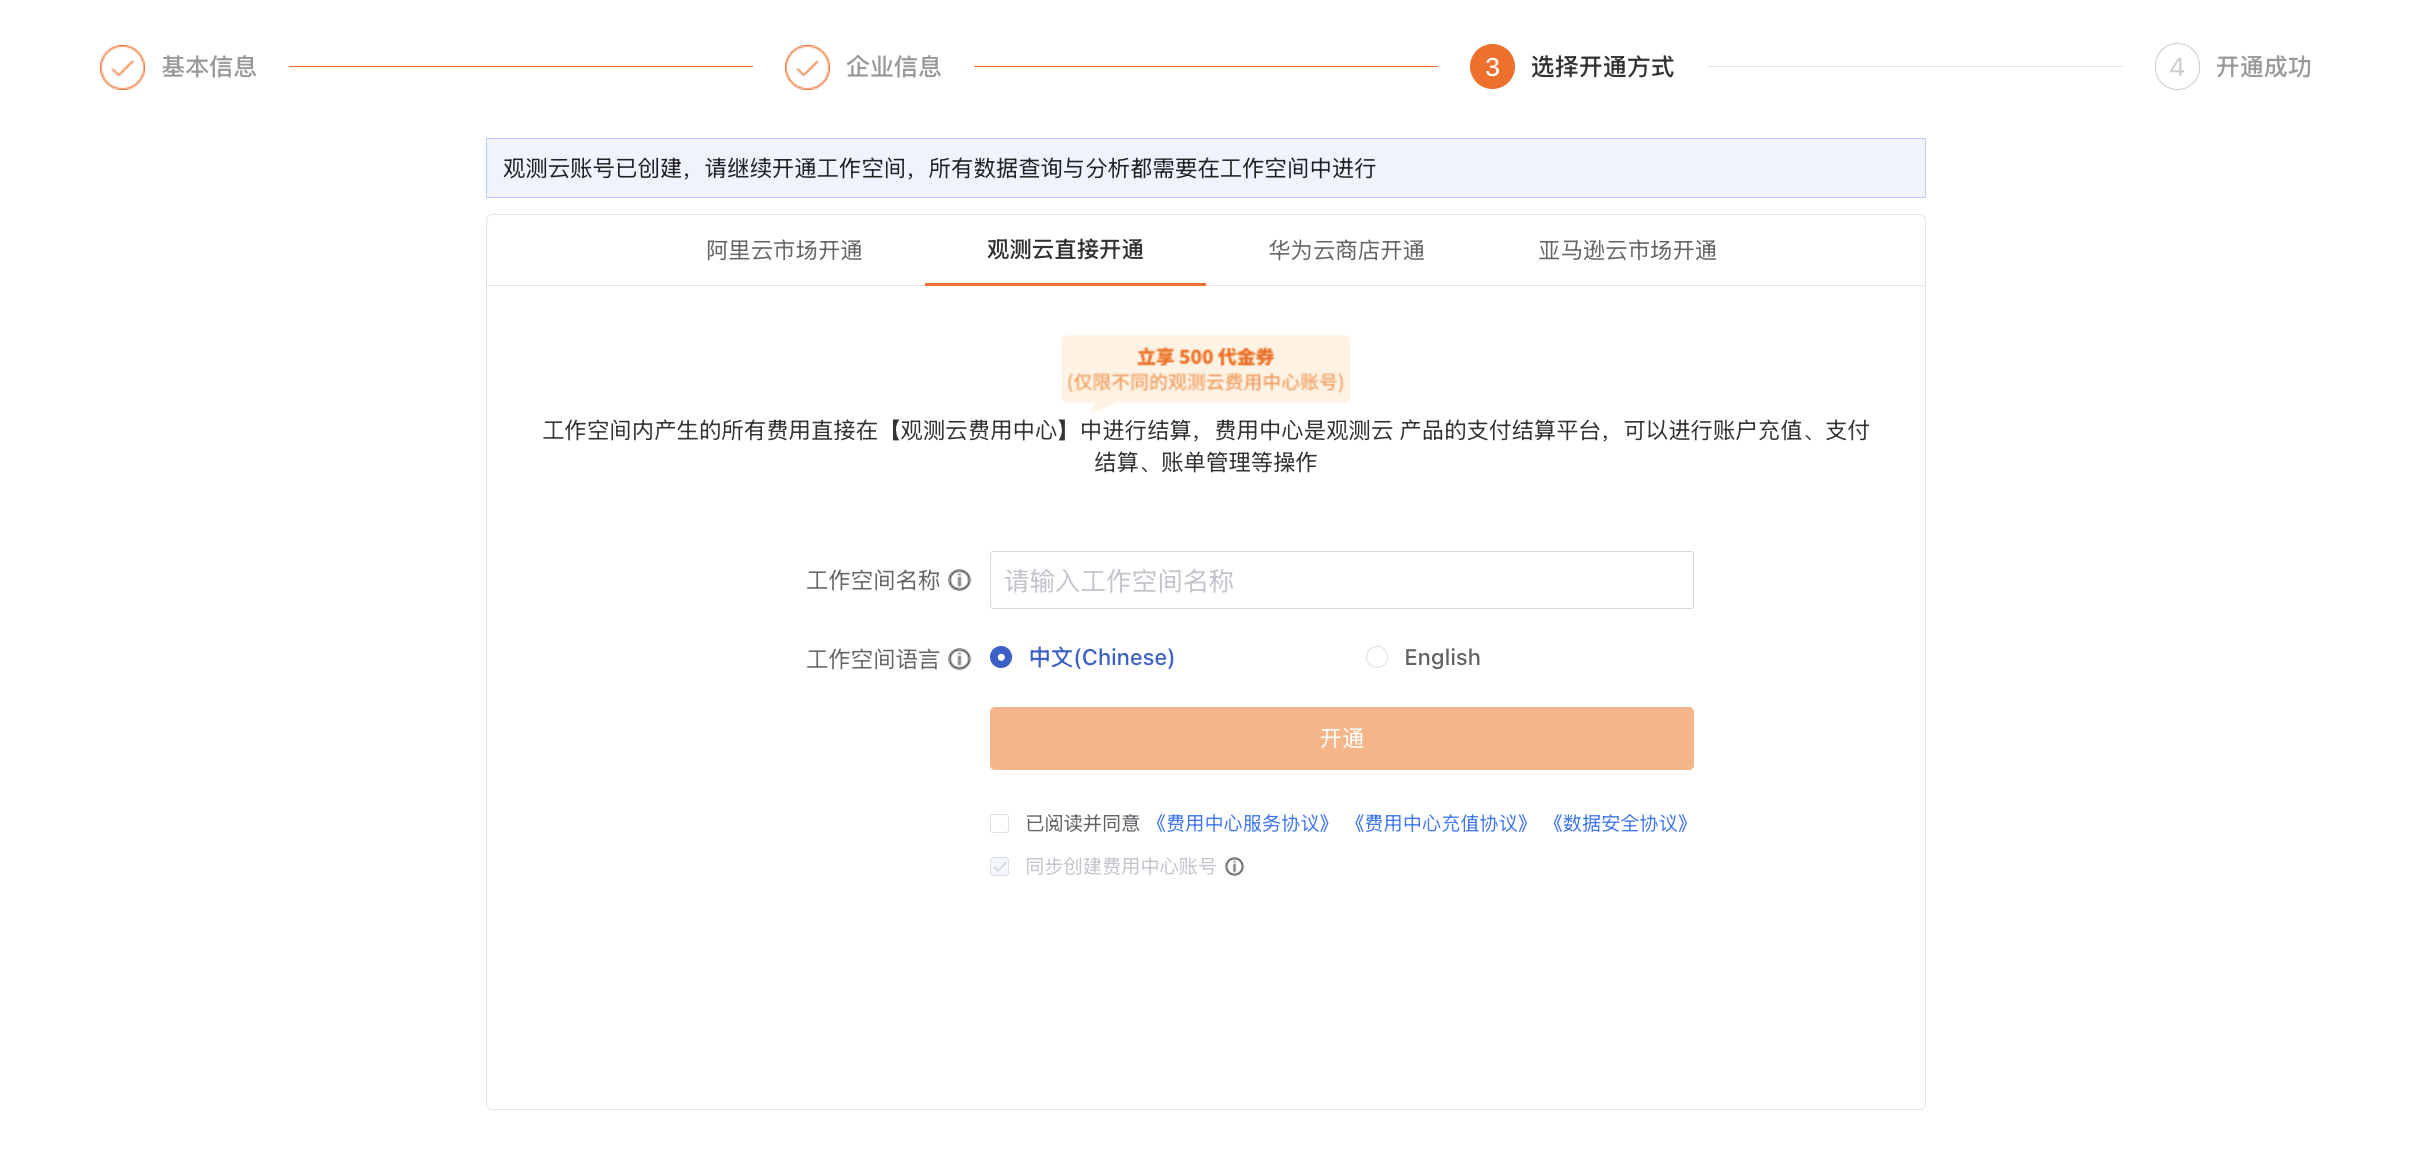Check the 已阅读并同意 agreement checkbox
The height and width of the screenshot is (1164, 2430).
1000,823
